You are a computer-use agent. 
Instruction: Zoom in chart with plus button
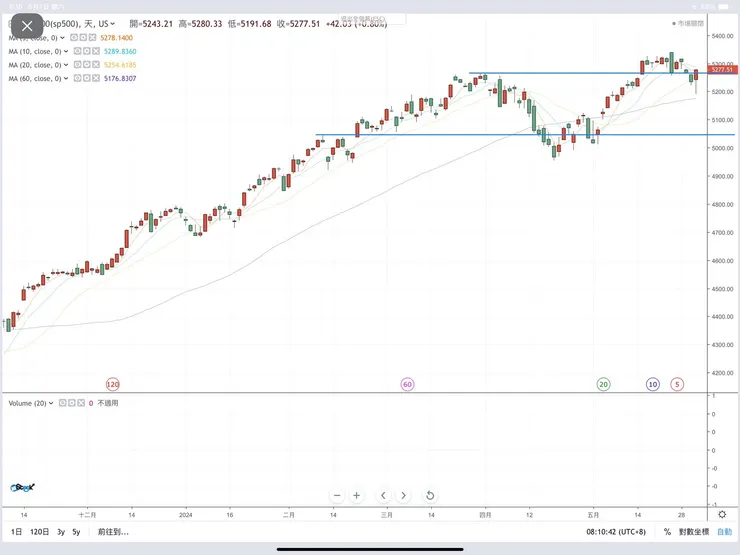pyautogui.click(x=357, y=496)
